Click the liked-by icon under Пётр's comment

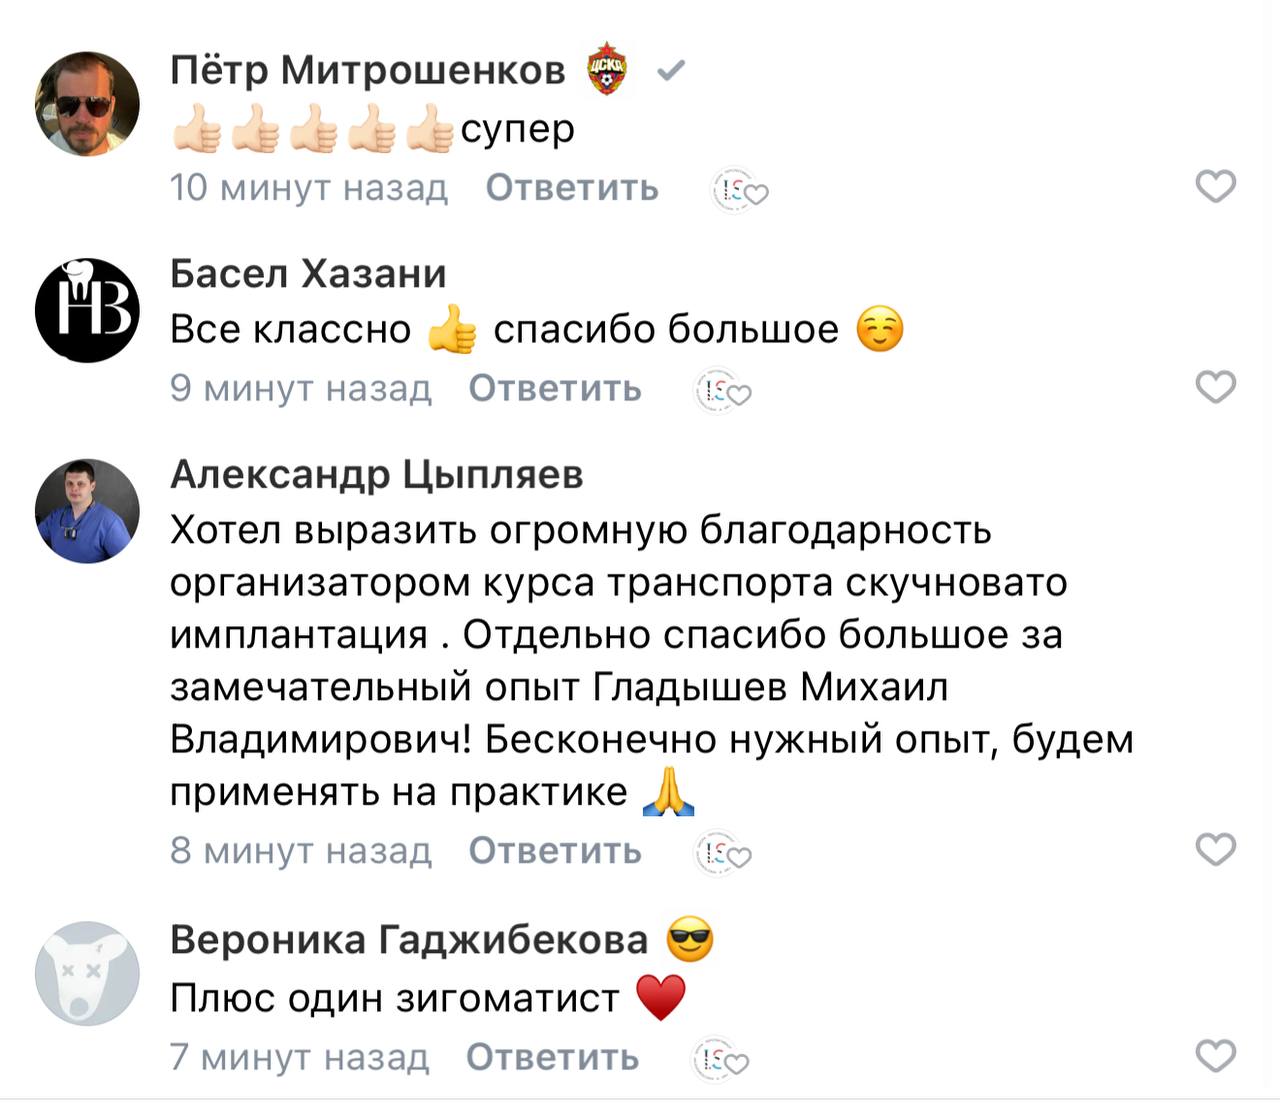(x=738, y=189)
